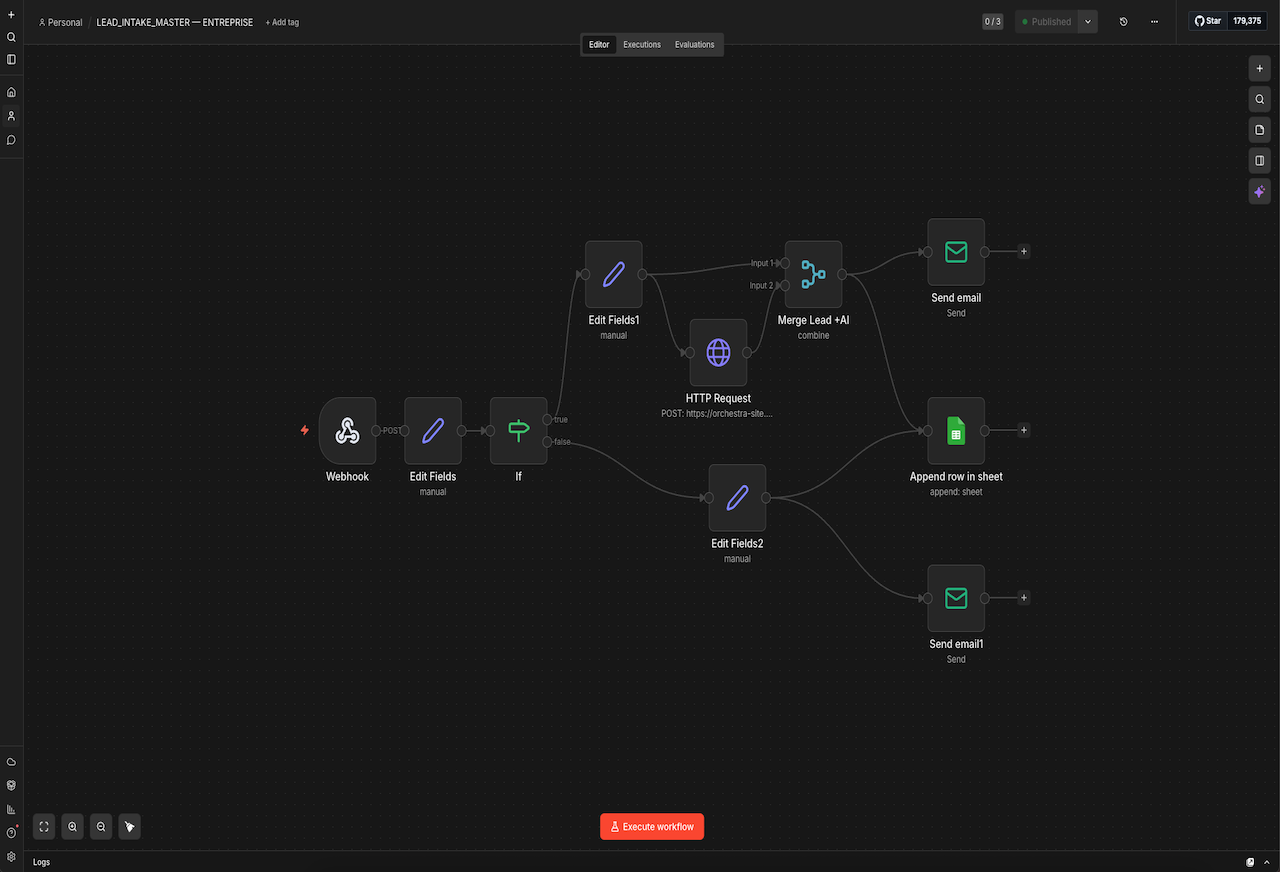Zoom out using the magnifier icon

pos(100,826)
